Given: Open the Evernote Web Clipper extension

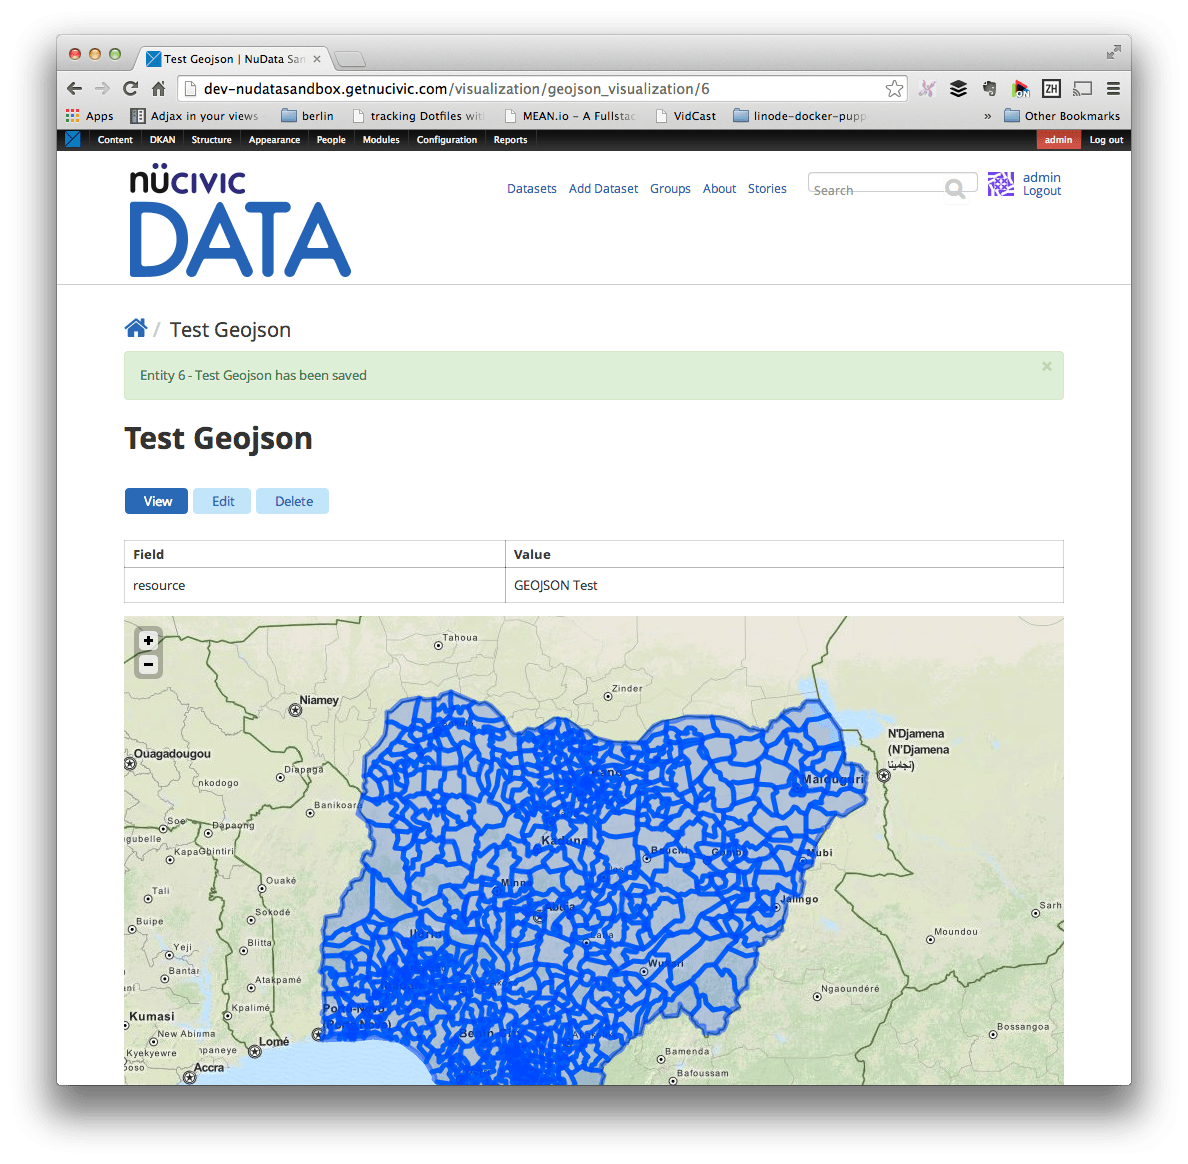Looking at the screenshot, I should click(x=989, y=88).
